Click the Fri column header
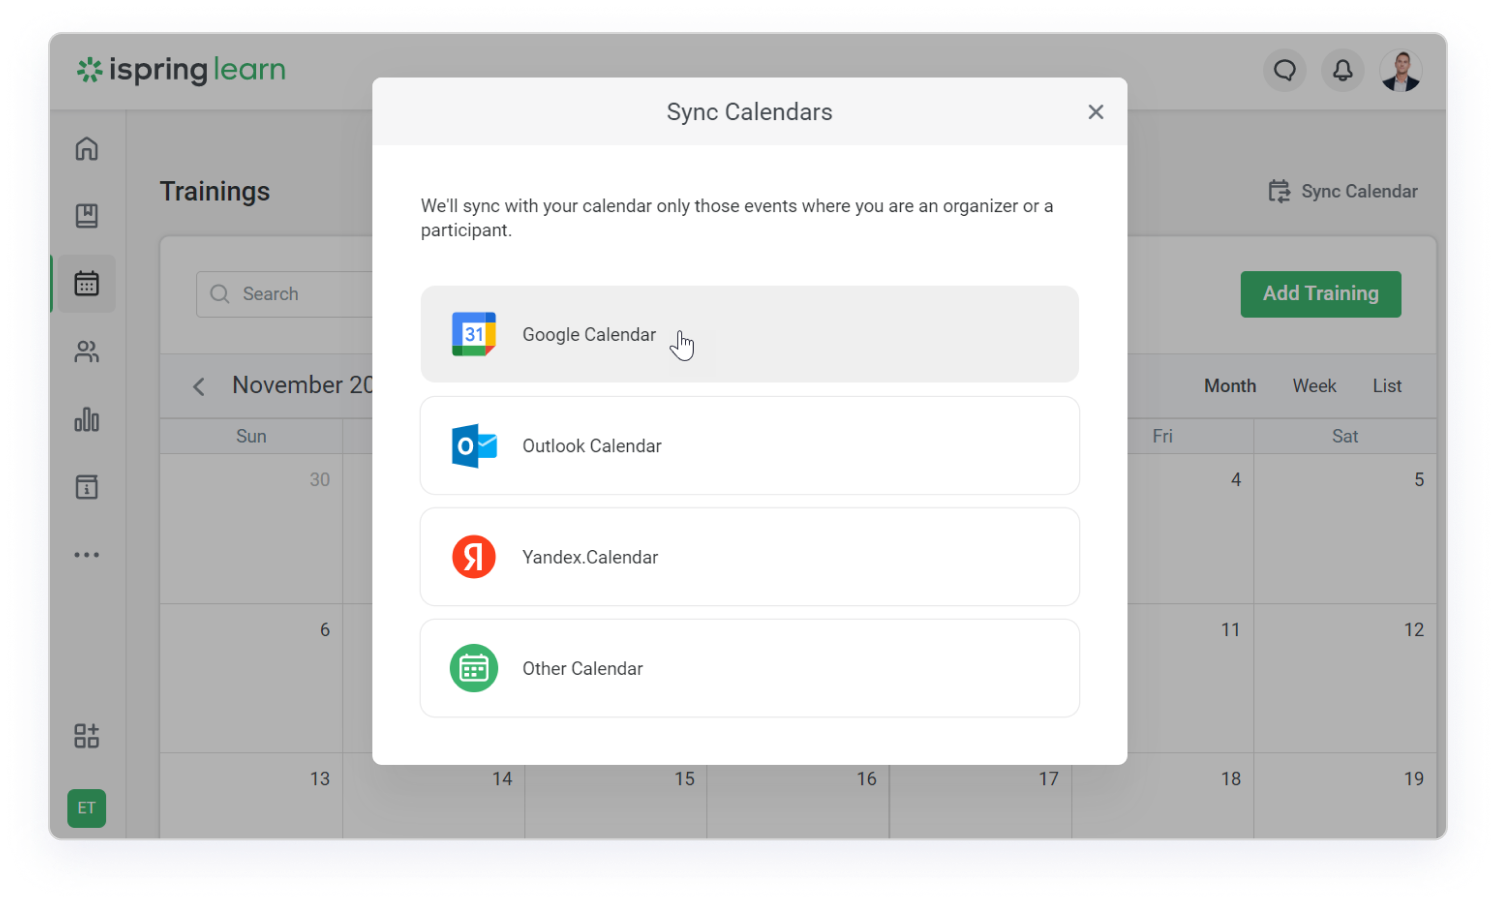 [x=1162, y=436]
